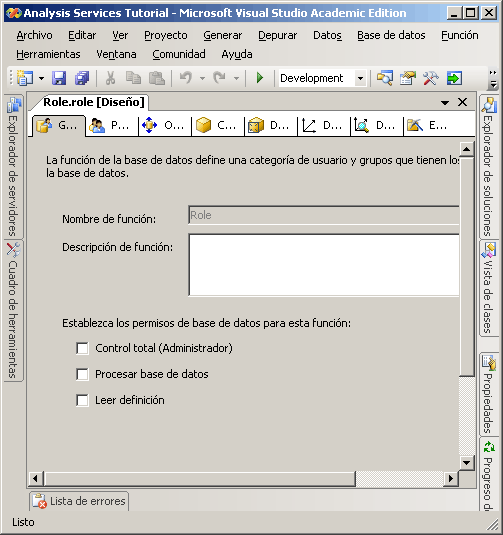Switch to the E... mining structures tab

tap(430, 126)
